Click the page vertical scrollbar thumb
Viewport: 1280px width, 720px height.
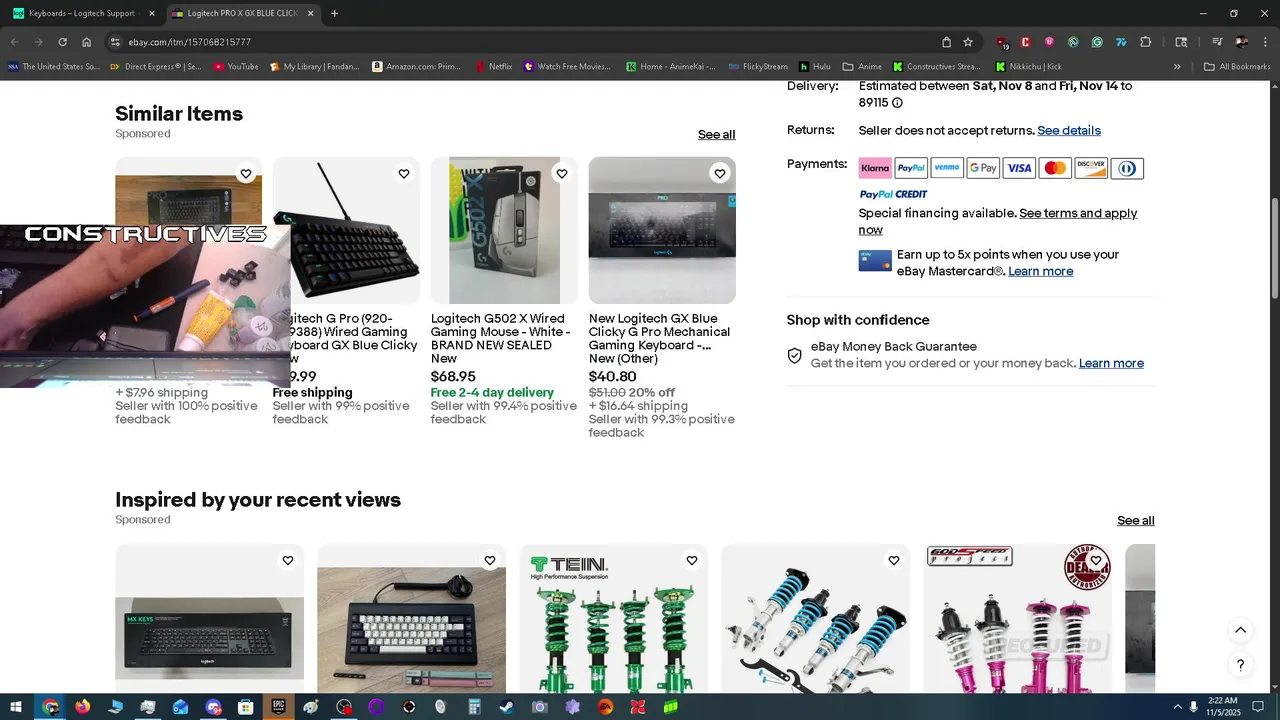point(1274,247)
